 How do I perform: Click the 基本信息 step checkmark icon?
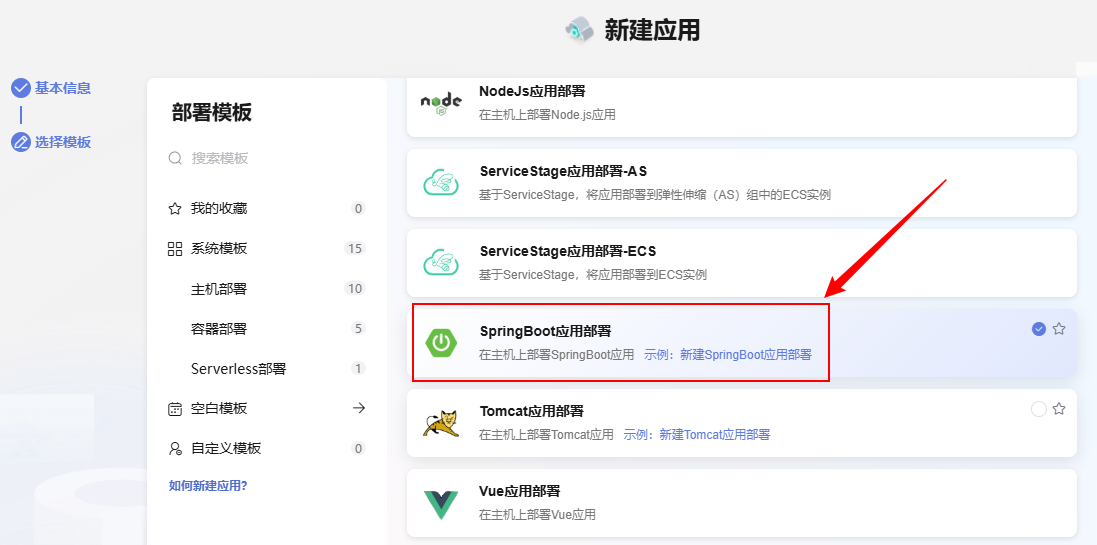click(21, 88)
